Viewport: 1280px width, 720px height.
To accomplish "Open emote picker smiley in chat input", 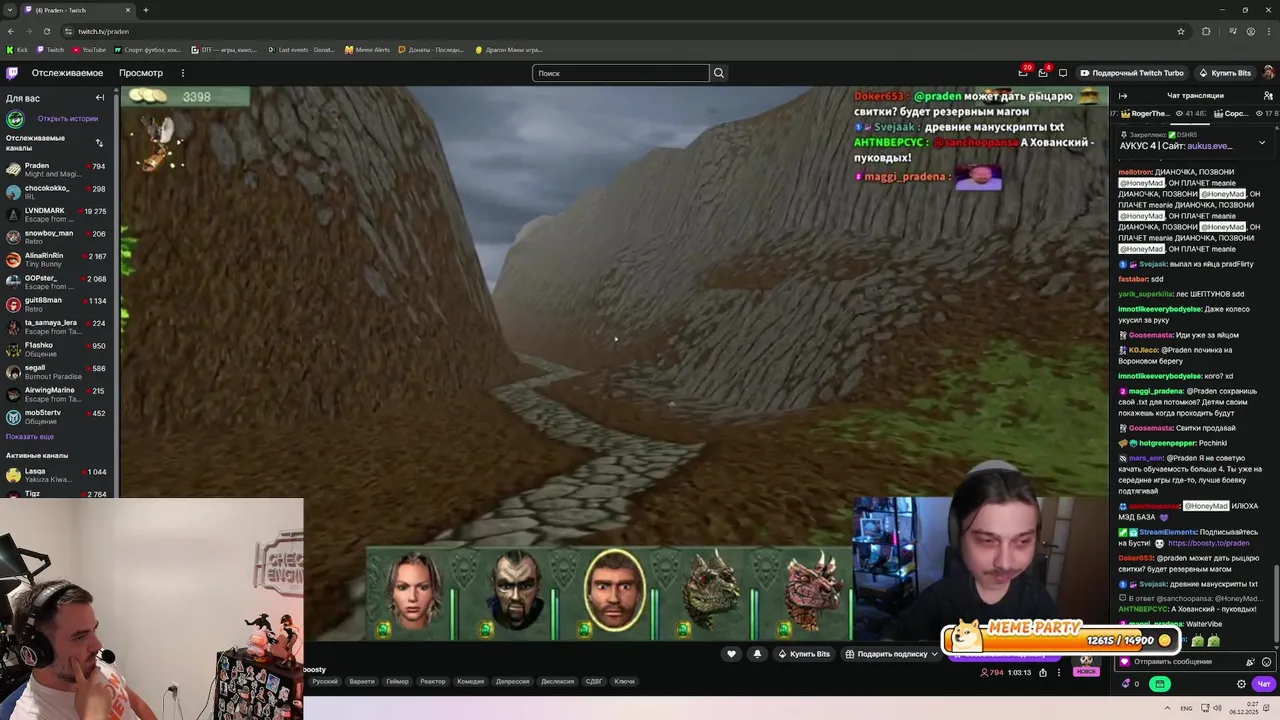I will click(x=1267, y=662).
